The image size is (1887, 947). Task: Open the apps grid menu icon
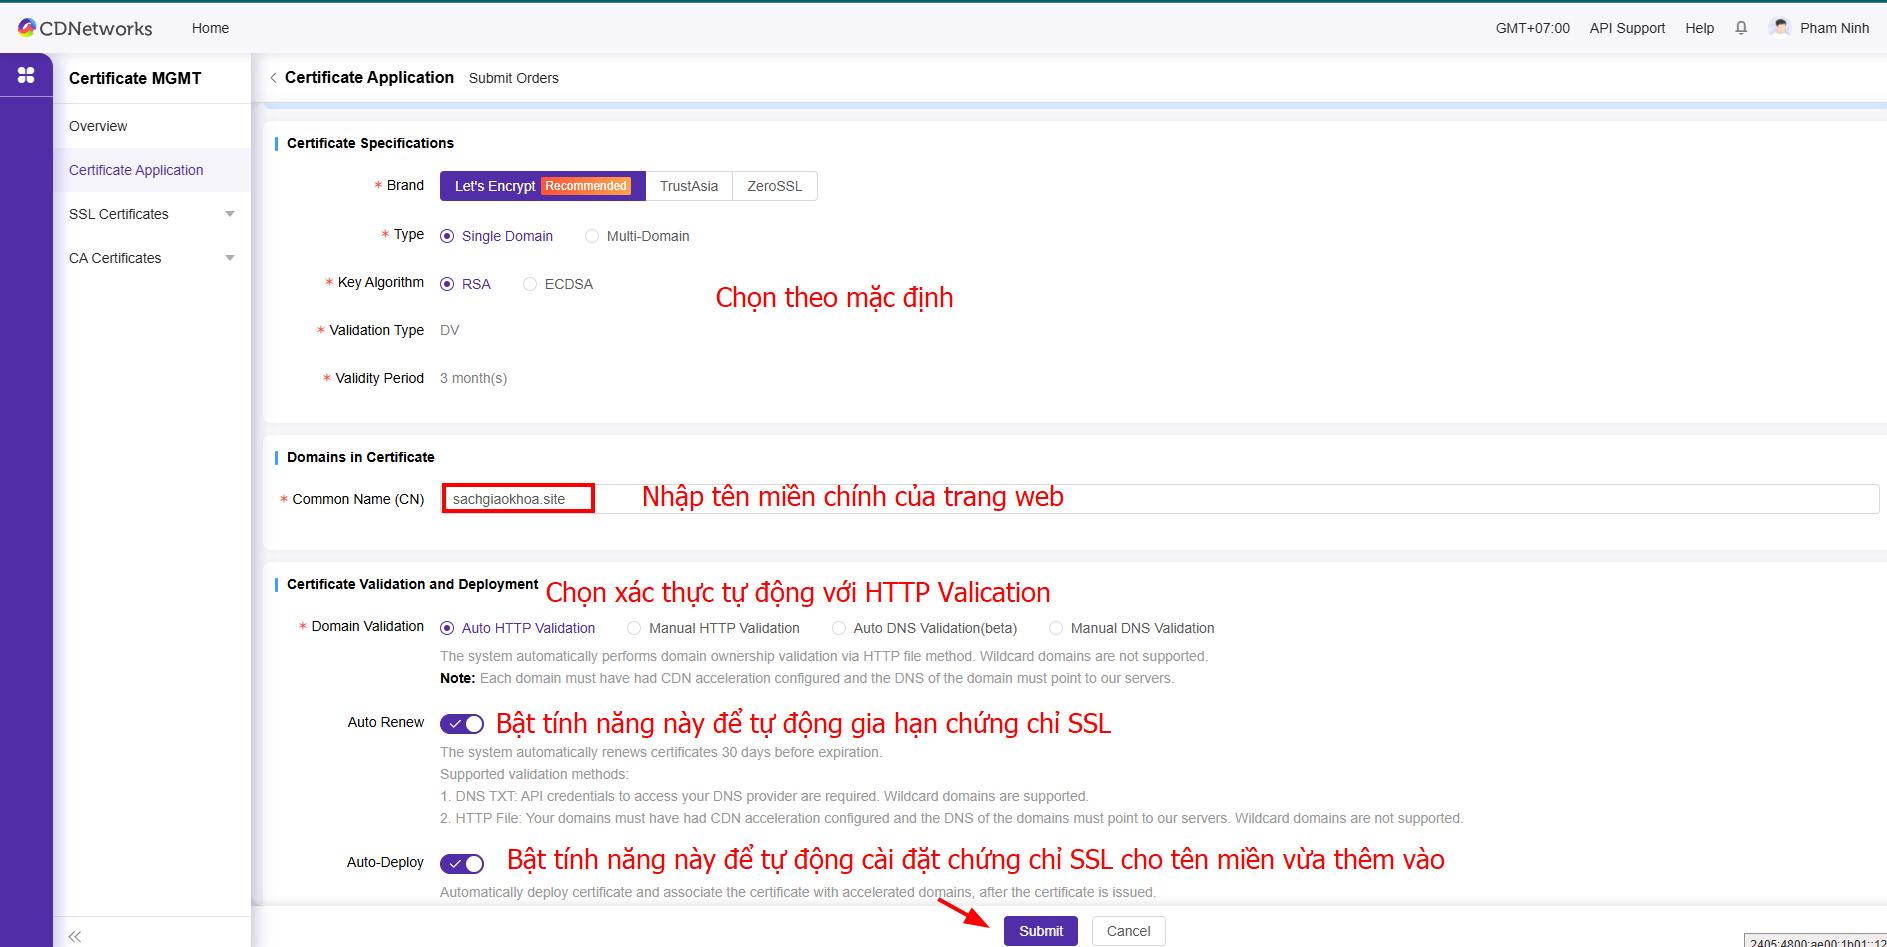click(26, 75)
